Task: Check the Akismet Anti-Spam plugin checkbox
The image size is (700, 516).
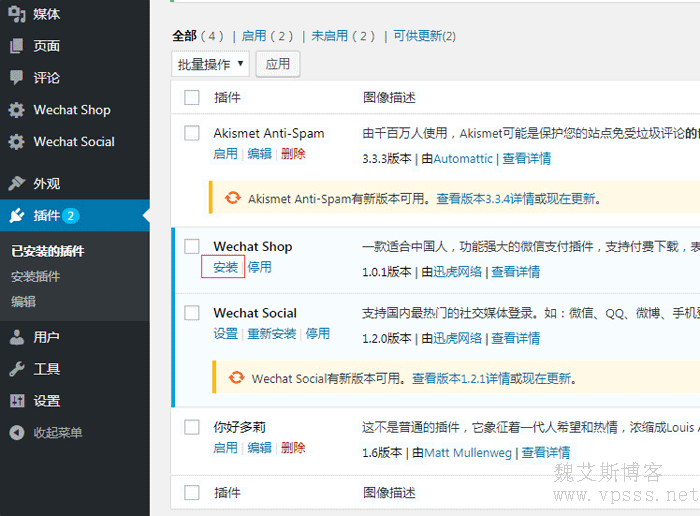Action: [192, 133]
